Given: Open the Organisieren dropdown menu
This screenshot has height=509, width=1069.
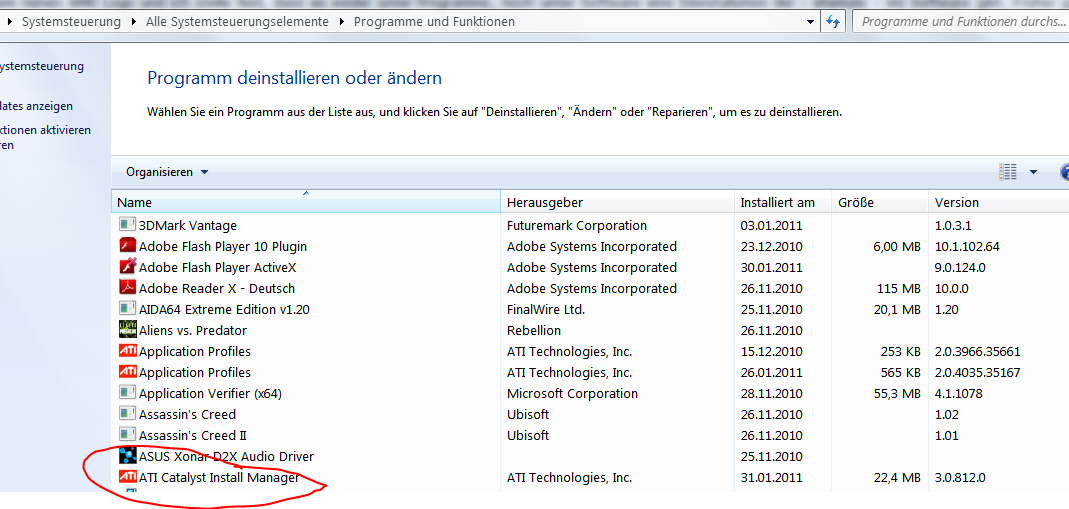Looking at the screenshot, I should [167, 172].
